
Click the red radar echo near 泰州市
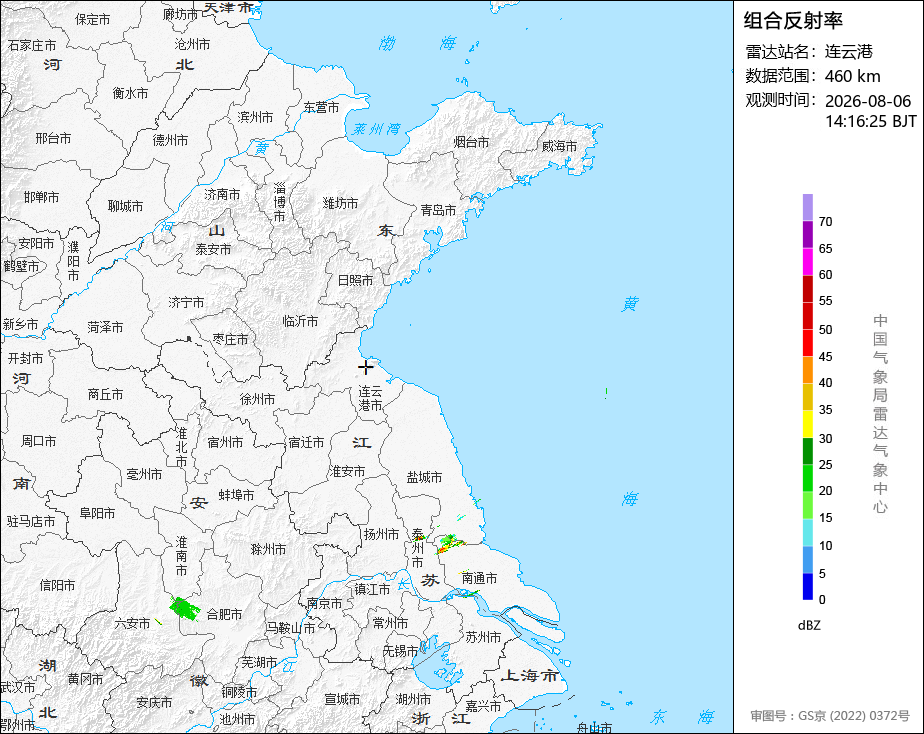pos(451,543)
